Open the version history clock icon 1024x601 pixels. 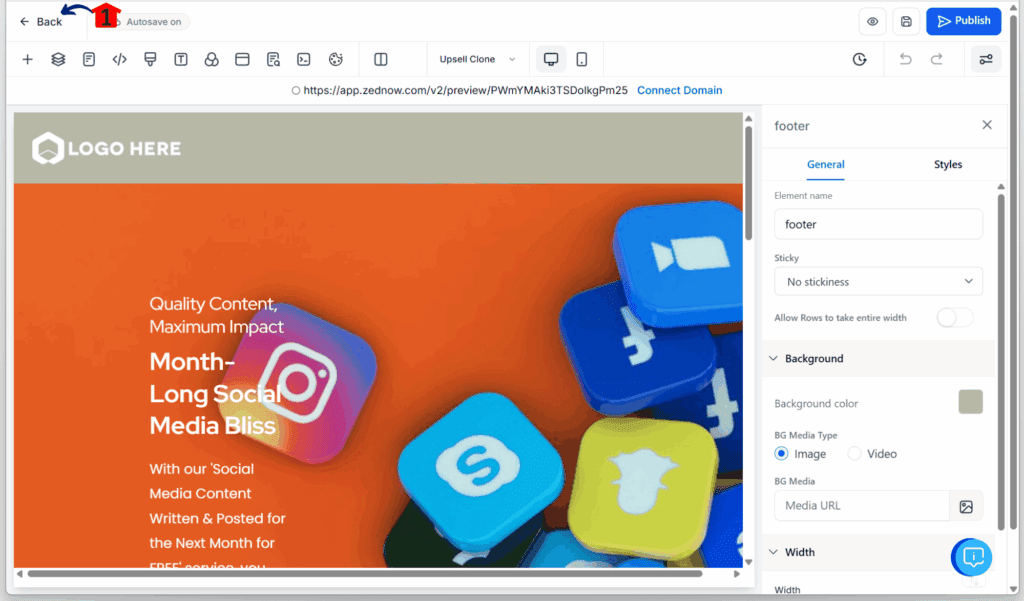point(859,59)
